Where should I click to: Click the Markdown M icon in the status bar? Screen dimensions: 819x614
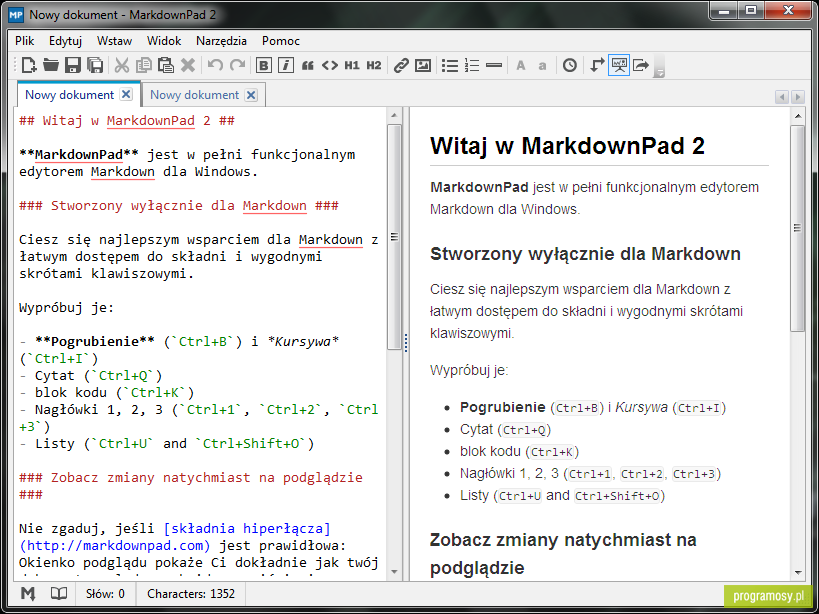(28, 594)
